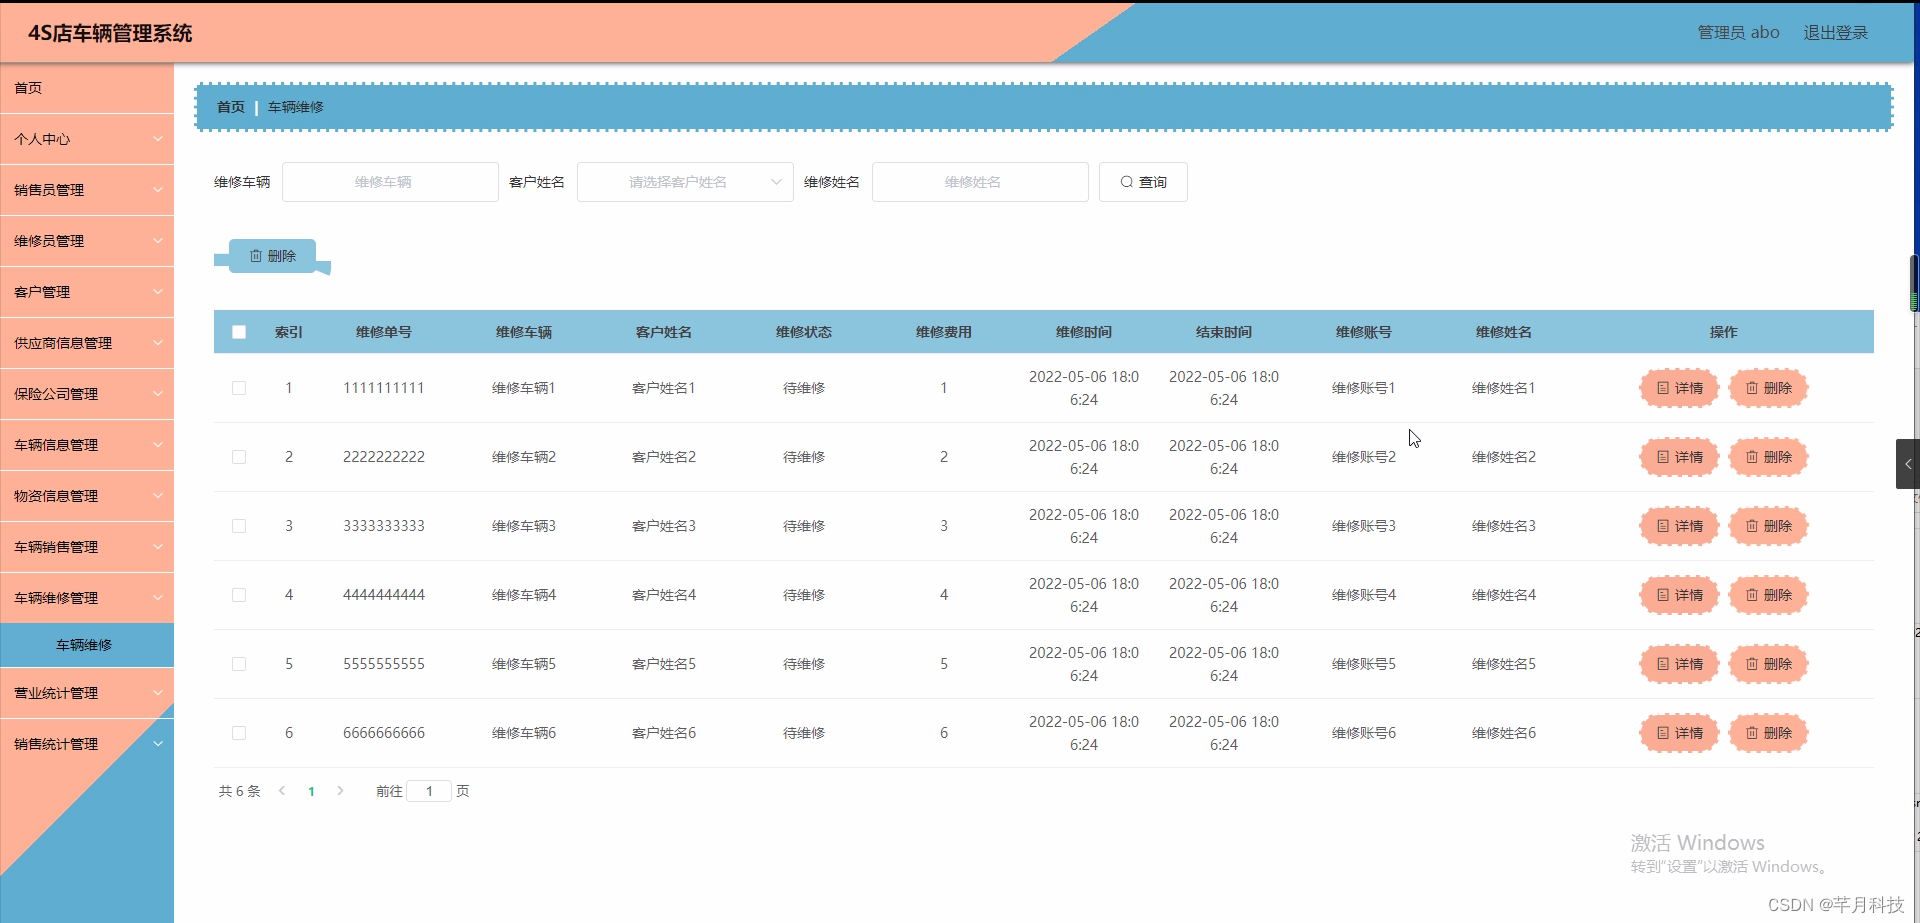
Task: Click the trash icon on the bulk 删除 button
Action: click(x=257, y=255)
